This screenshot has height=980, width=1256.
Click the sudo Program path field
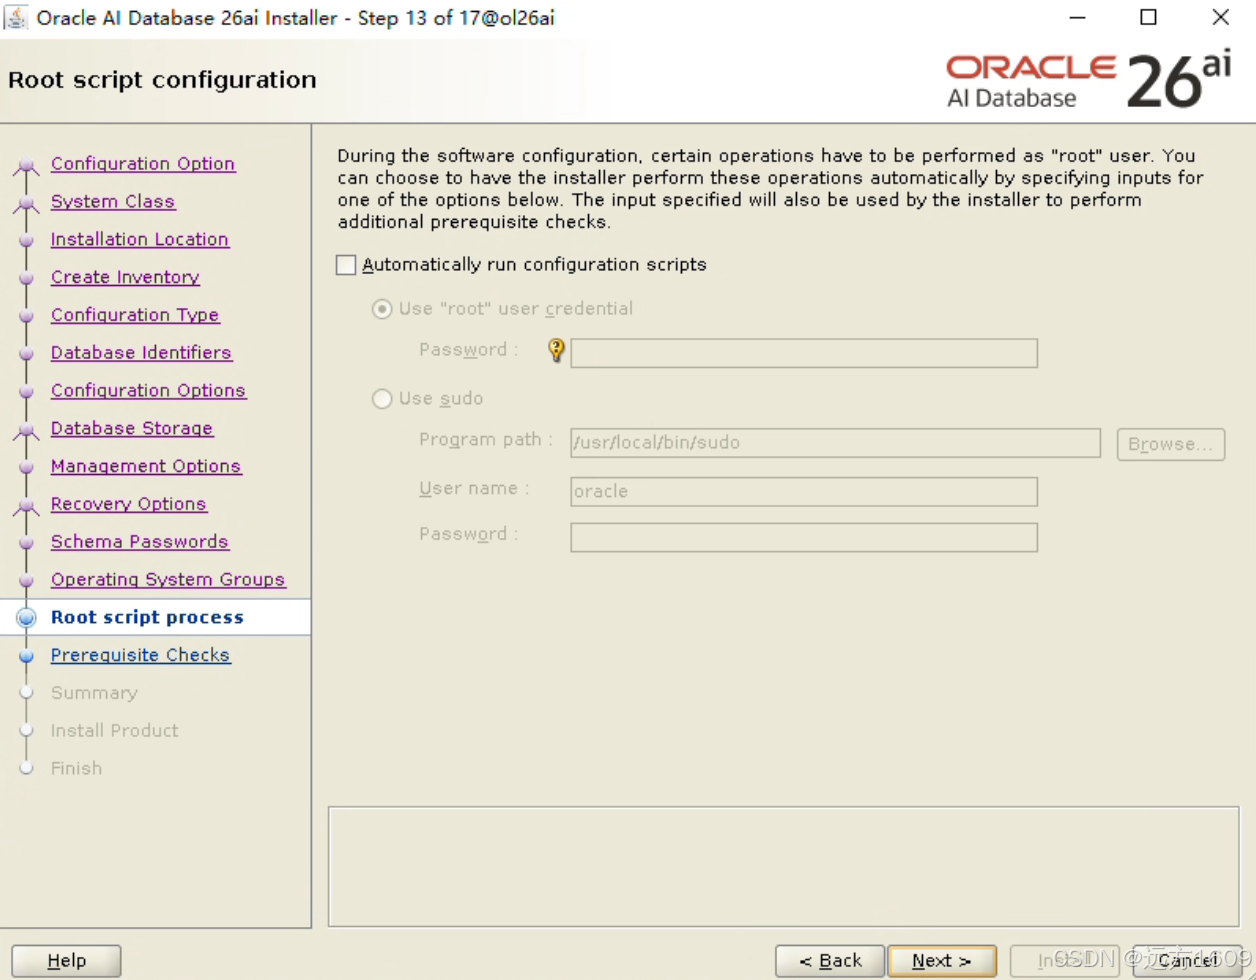(x=835, y=443)
